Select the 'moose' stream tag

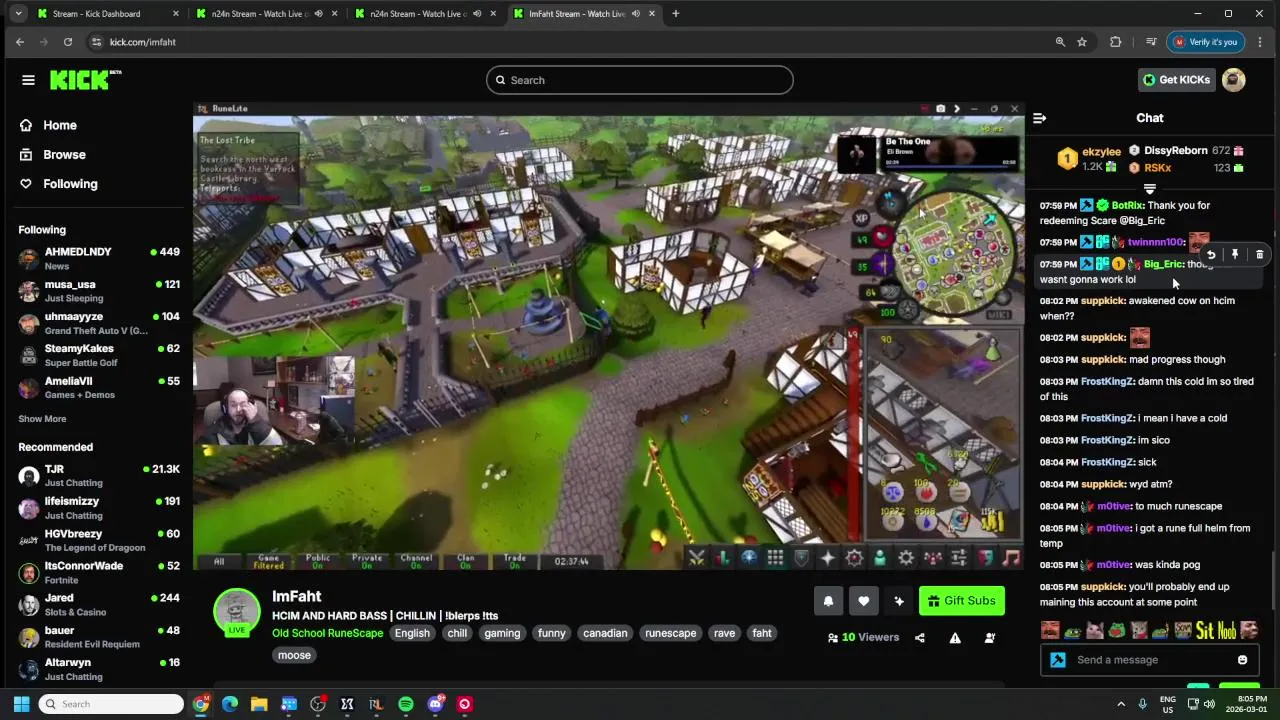(x=294, y=655)
